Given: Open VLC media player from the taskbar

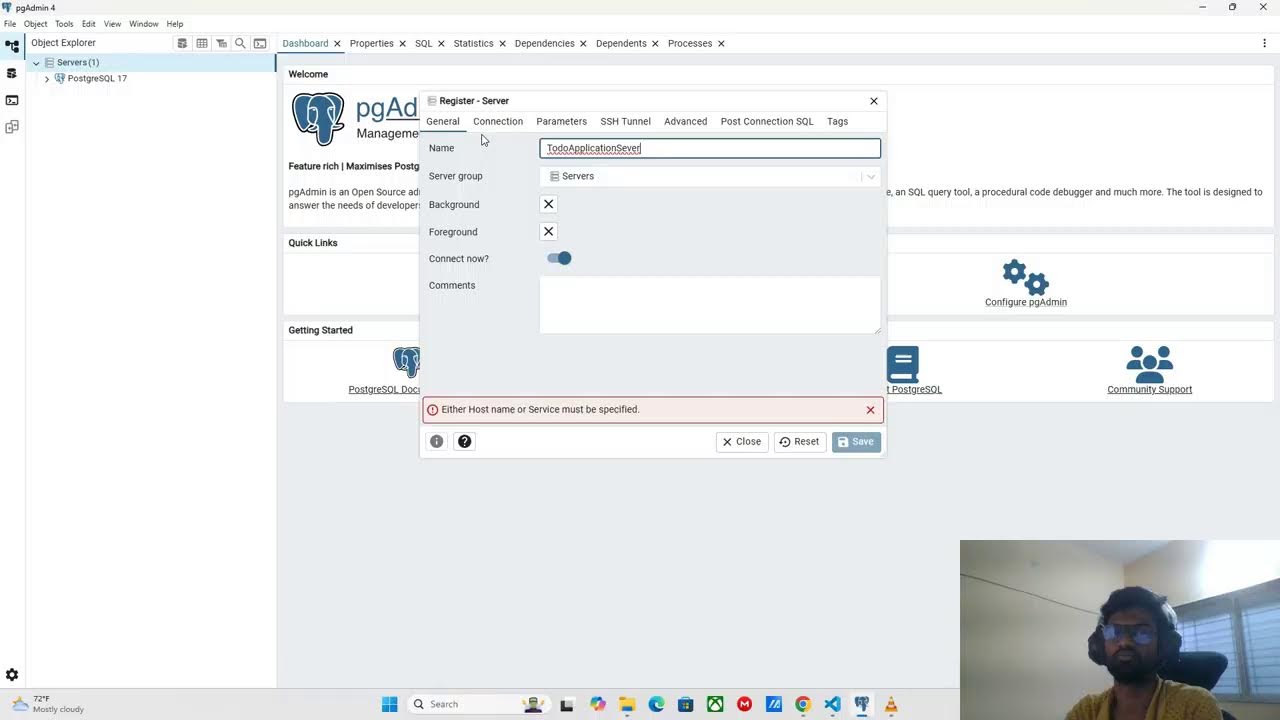Looking at the screenshot, I should 891,704.
